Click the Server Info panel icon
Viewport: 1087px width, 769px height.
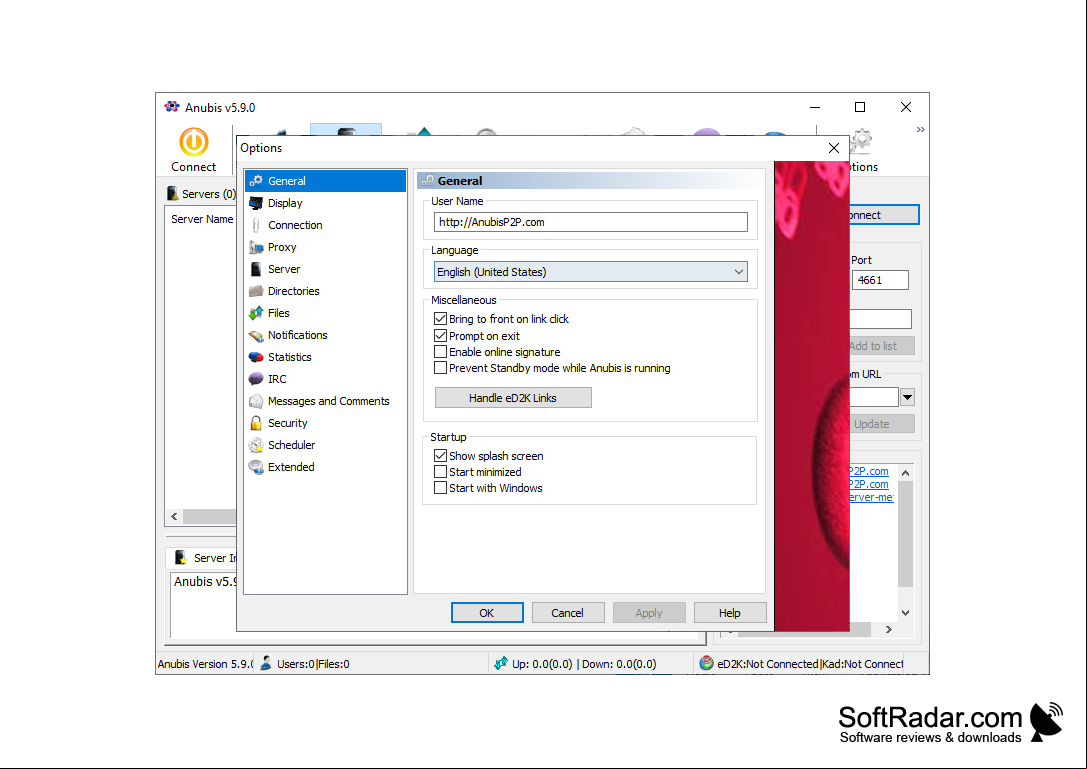[x=180, y=558]
